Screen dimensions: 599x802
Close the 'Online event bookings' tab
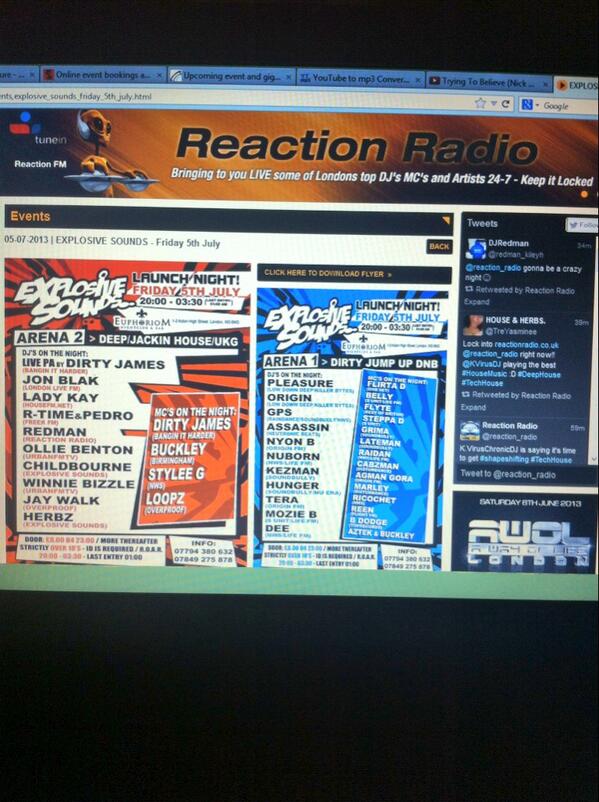159,75
